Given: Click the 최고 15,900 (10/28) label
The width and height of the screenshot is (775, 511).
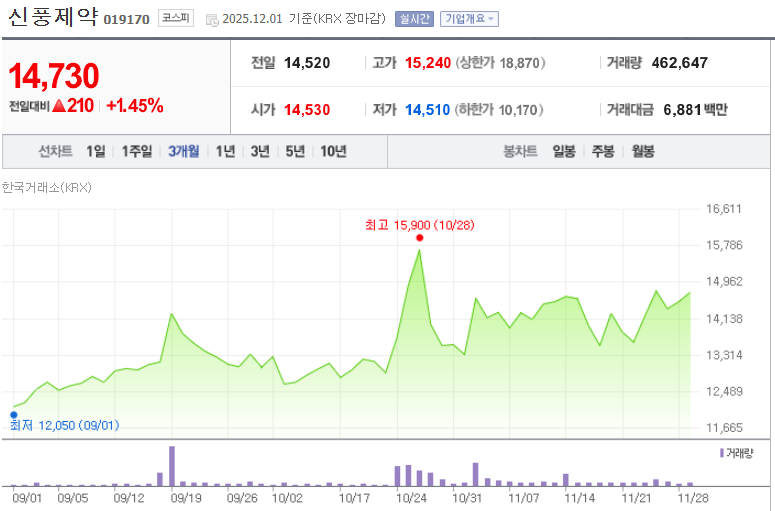Looking at the screenshot, I should [420, 225].
